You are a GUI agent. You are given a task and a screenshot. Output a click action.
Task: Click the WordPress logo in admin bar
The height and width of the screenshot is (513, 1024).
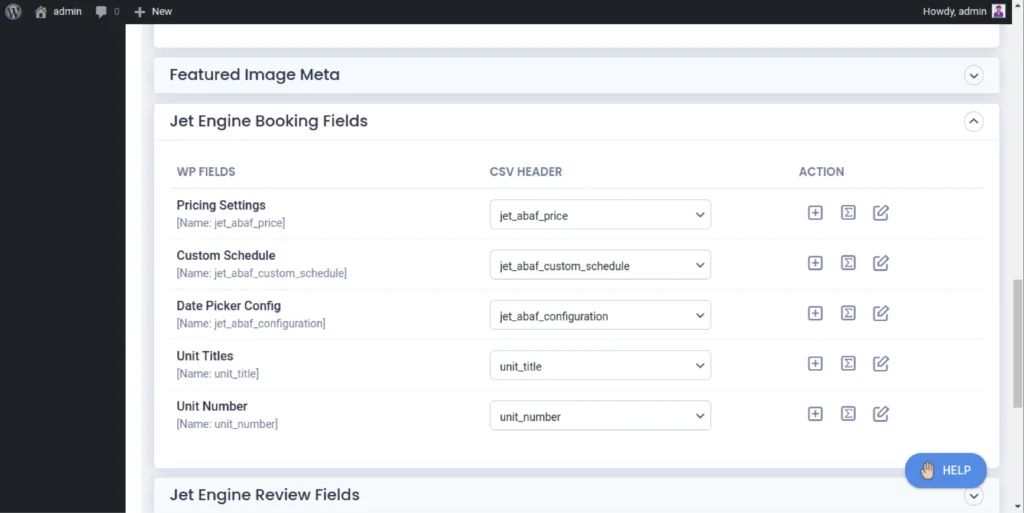pos(13,12)
